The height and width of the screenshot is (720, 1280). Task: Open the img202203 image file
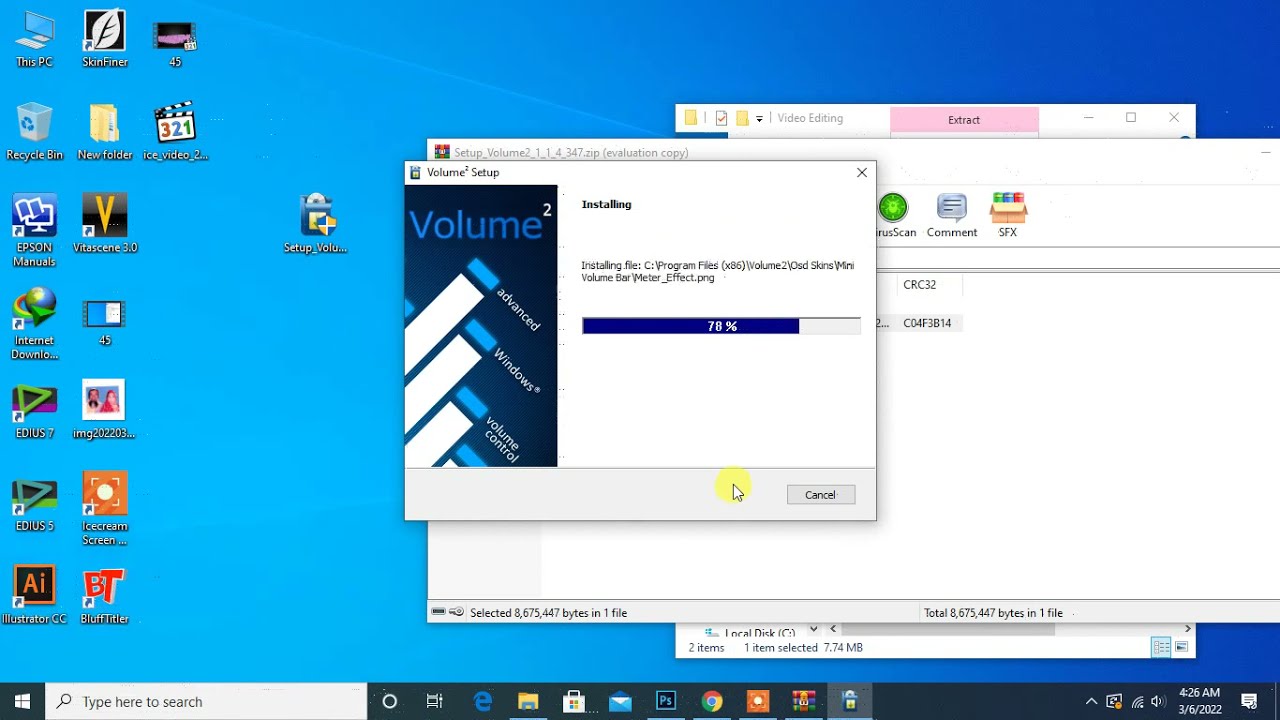(105, 410)
